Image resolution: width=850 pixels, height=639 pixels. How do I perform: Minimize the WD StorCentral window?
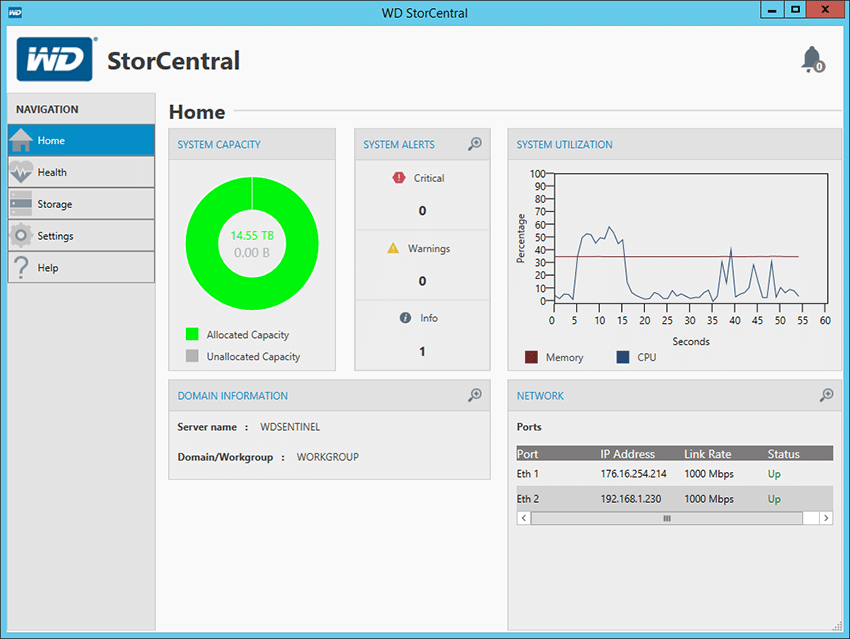772,9
